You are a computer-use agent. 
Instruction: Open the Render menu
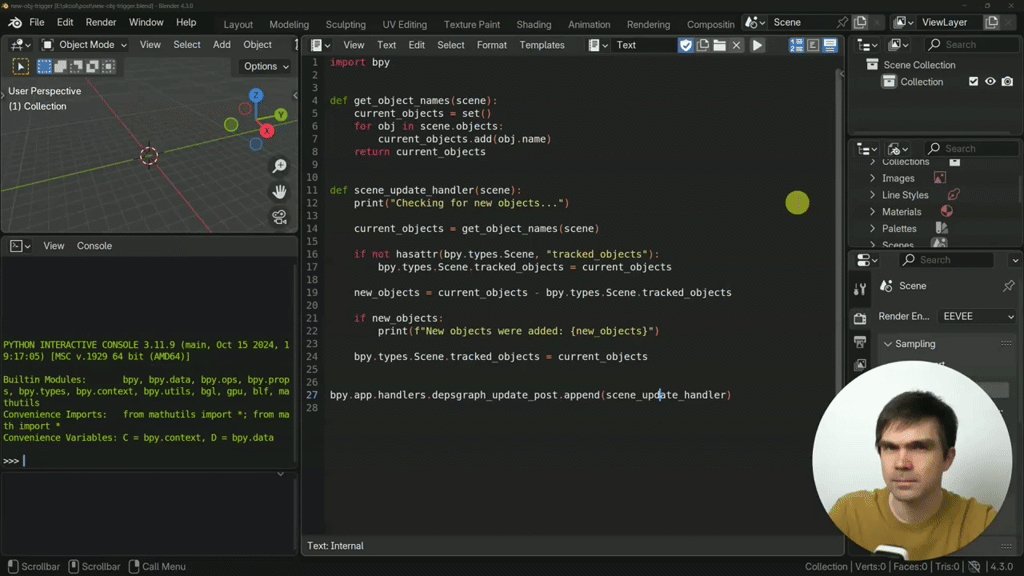pyautogui.click(x=100, y=22)
